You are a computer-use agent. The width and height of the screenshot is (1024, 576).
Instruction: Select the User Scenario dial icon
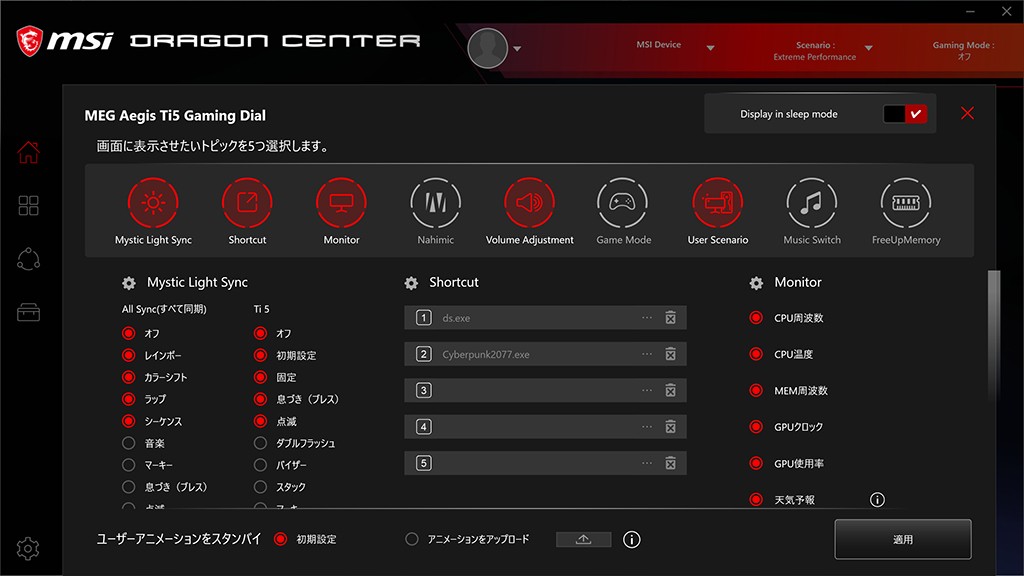[718, 203]
